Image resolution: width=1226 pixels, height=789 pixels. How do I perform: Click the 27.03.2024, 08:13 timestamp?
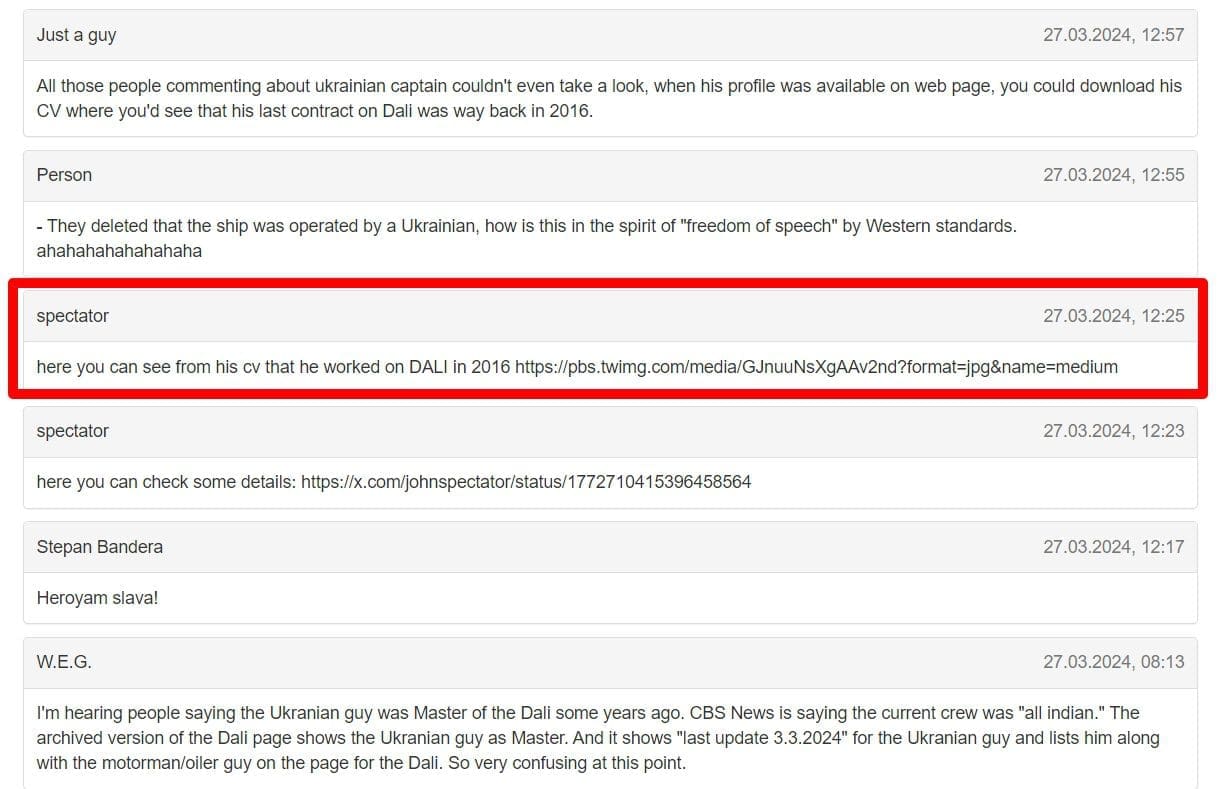click(x=1113, y=662)
